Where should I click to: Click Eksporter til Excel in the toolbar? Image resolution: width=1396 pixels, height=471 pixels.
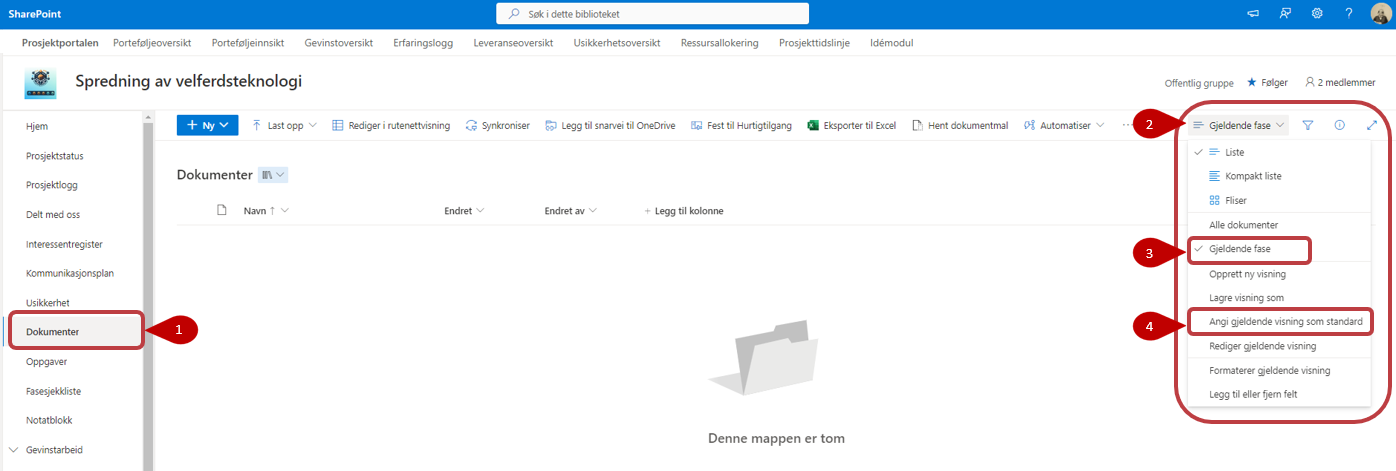[x=851, y=125]
